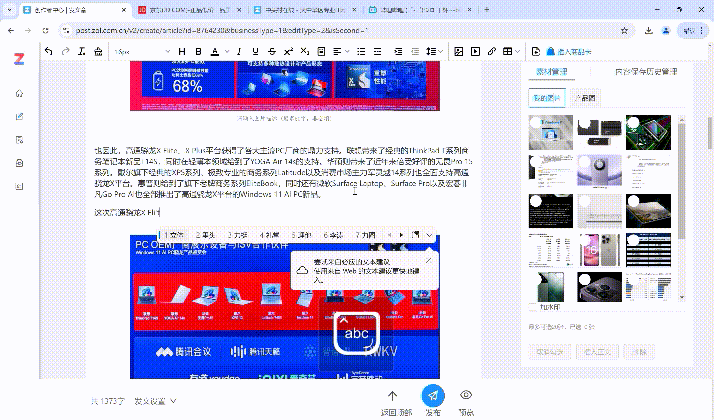The image size is (714, 420).
Task: Activate the format painter brush icon
Action: pyautogui.click(x=98, y=51)
